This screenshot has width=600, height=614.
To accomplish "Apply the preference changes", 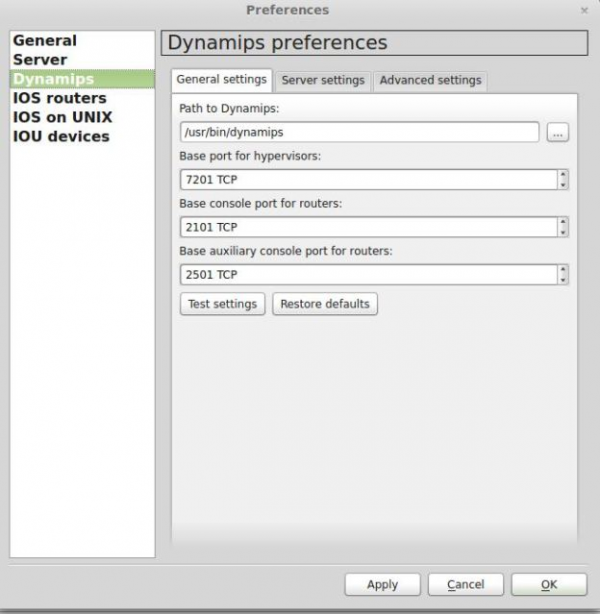I will [383, 585].
